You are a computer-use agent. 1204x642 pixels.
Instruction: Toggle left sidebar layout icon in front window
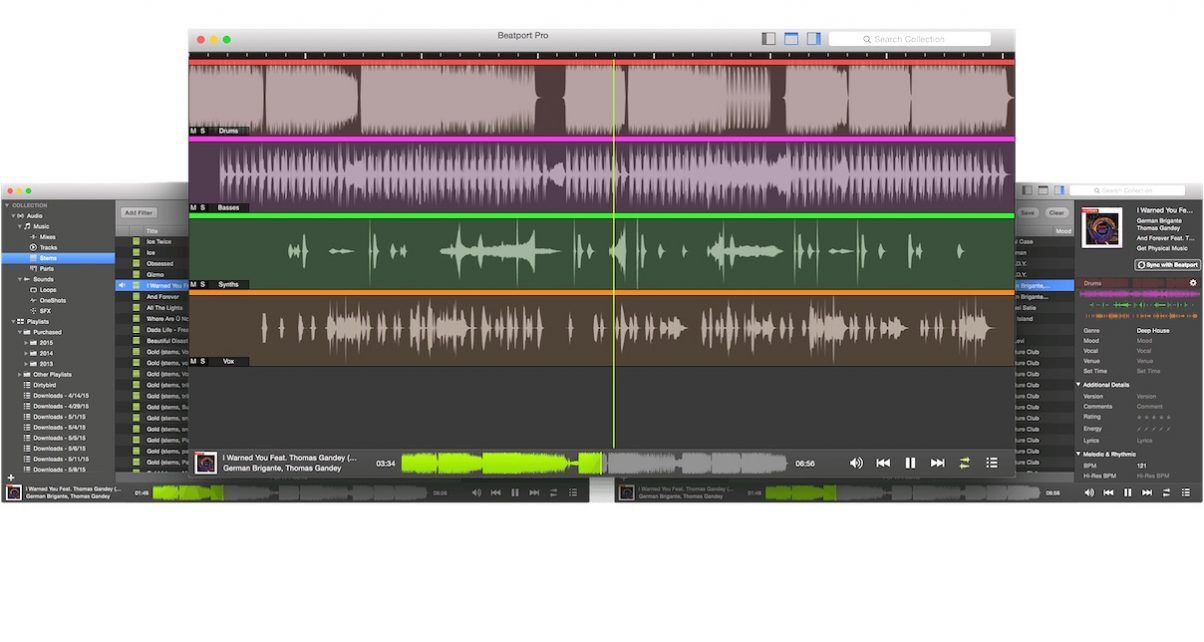click(x=768, y=39)
